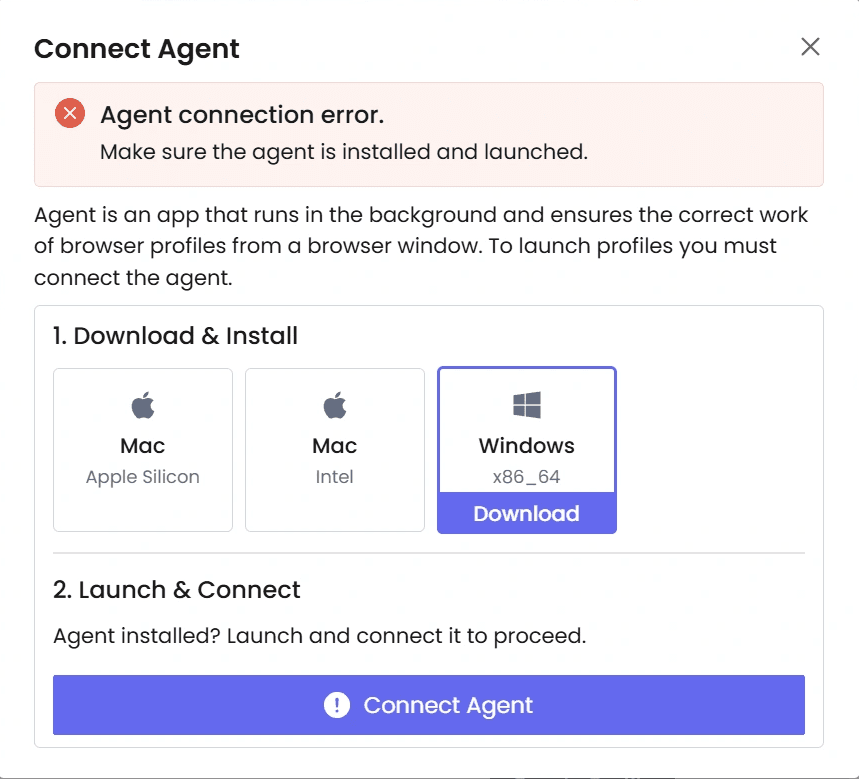Viewport: 859px width, 779px height.
Task: Click the exclamation icon on Connect Agent button
Action: coord(337,705)
